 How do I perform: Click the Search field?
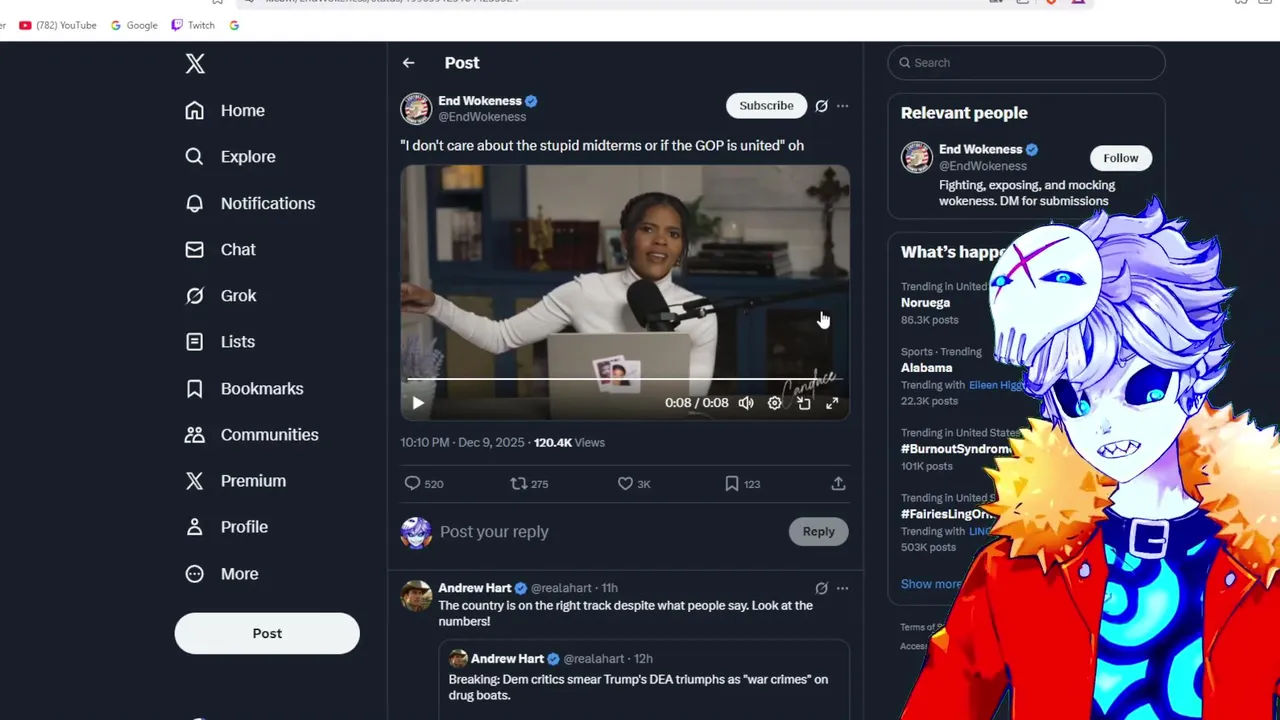click(x=1026, y=63)
